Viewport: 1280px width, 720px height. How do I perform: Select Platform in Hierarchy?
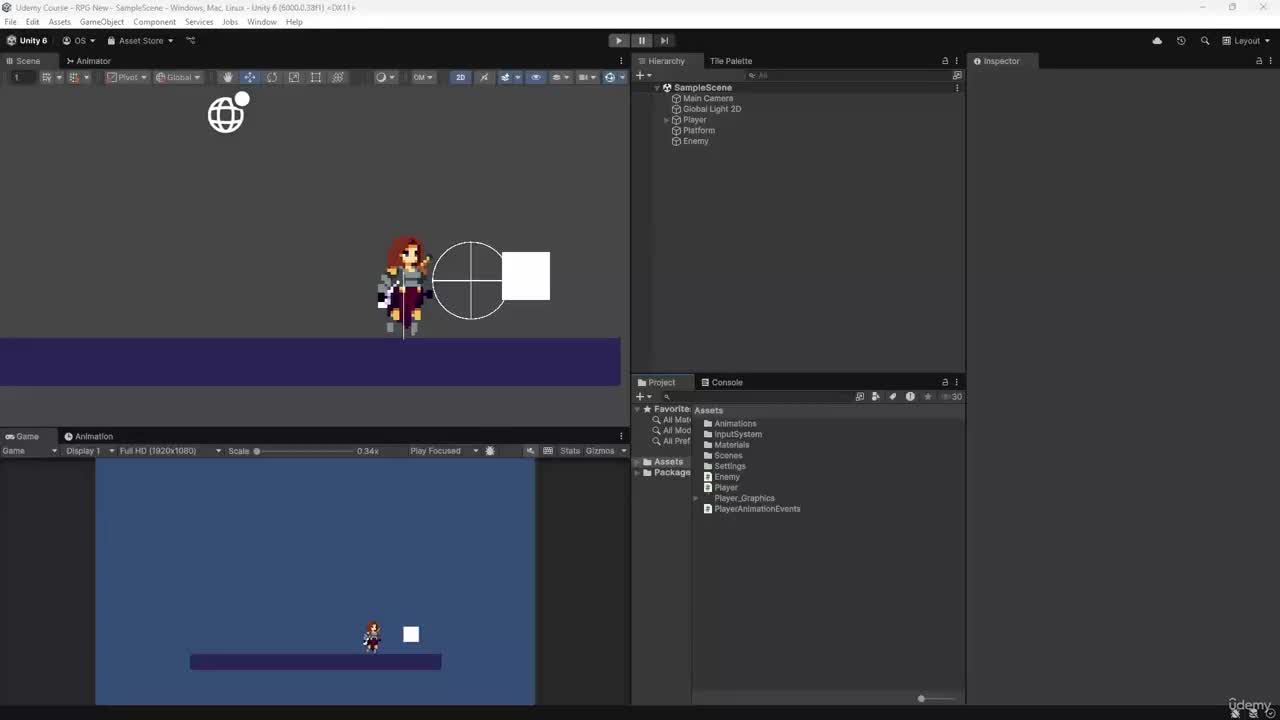tap(699, 130)
